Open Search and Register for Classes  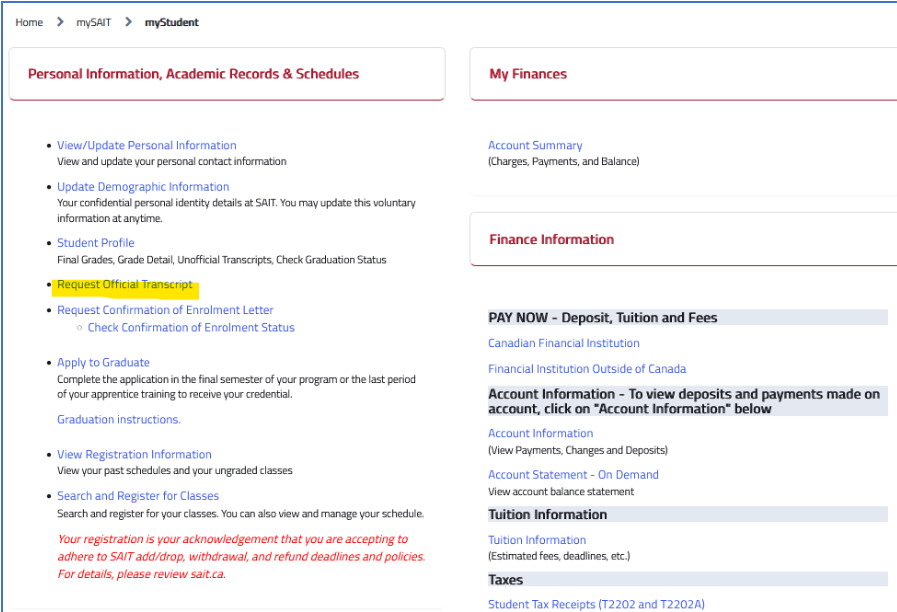coord(138,495)
